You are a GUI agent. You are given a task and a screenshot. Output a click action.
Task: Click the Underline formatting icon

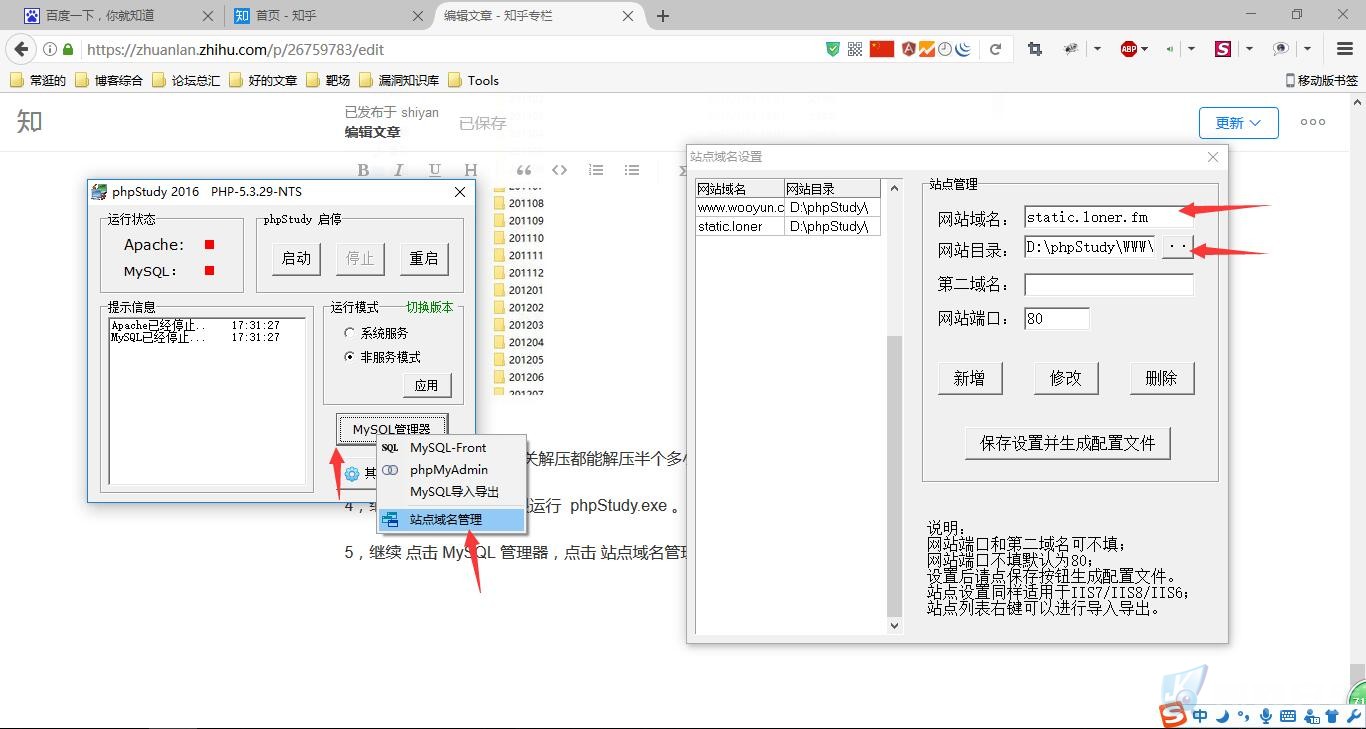435,170
